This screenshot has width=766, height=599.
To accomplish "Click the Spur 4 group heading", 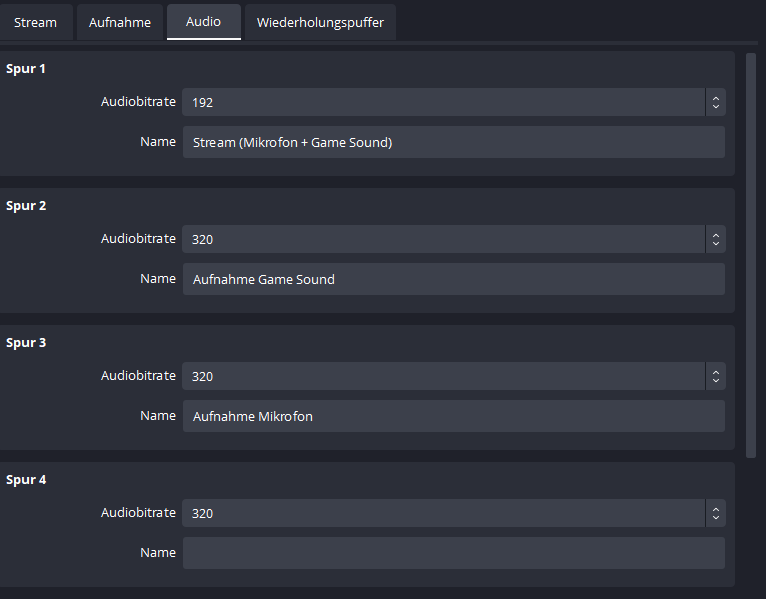I will [x=26, y=480].
